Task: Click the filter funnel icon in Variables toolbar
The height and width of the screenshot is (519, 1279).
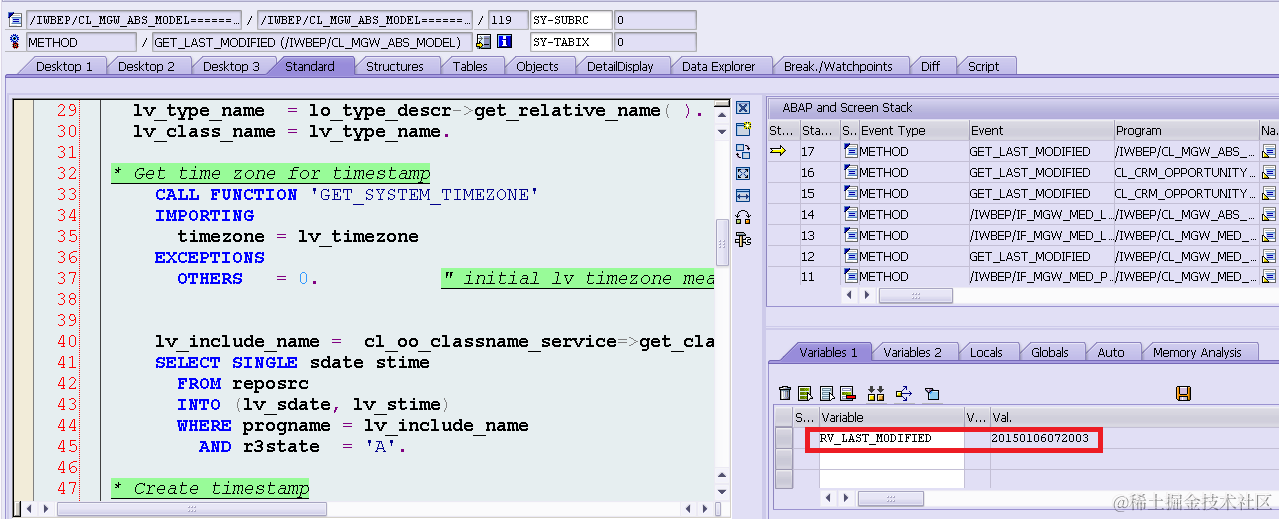Action: point(932,393)
